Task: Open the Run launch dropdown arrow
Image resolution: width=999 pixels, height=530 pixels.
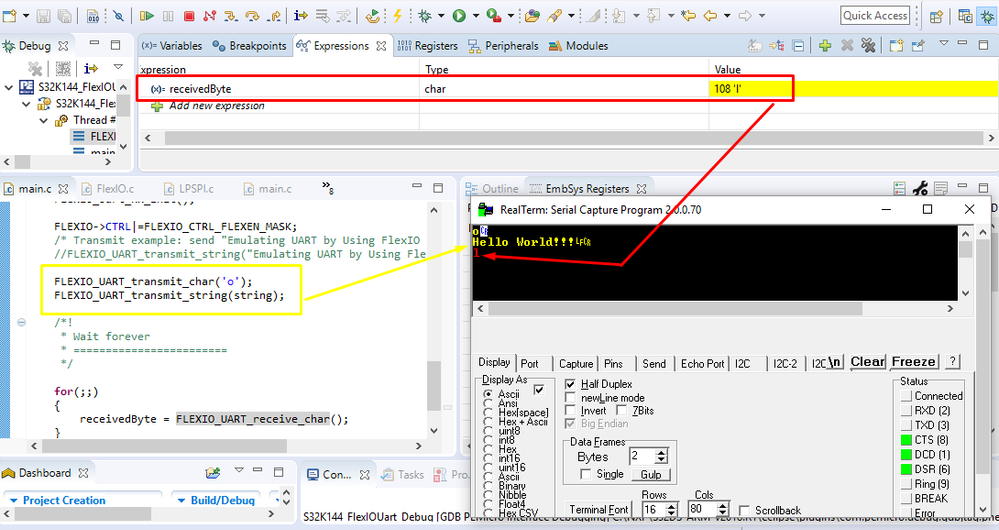Action: coord(475,16)
